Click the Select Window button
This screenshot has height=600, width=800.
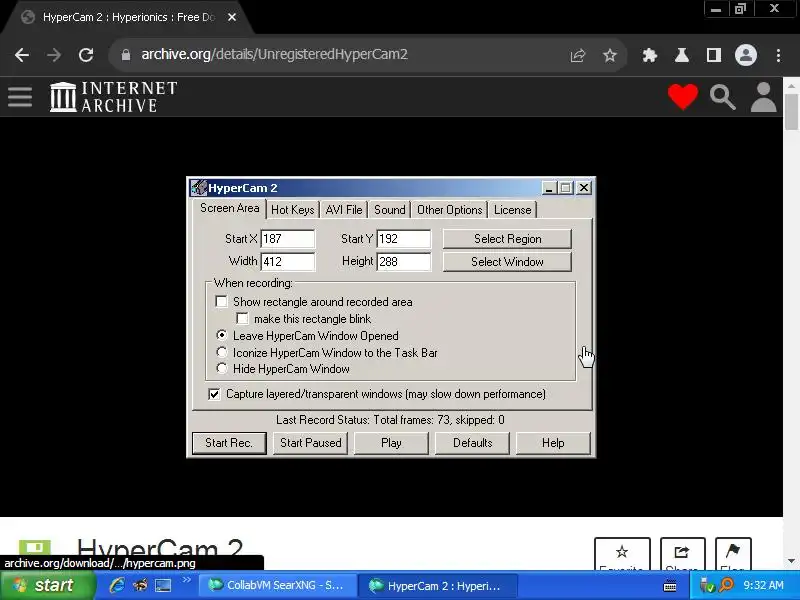(507, 262)
